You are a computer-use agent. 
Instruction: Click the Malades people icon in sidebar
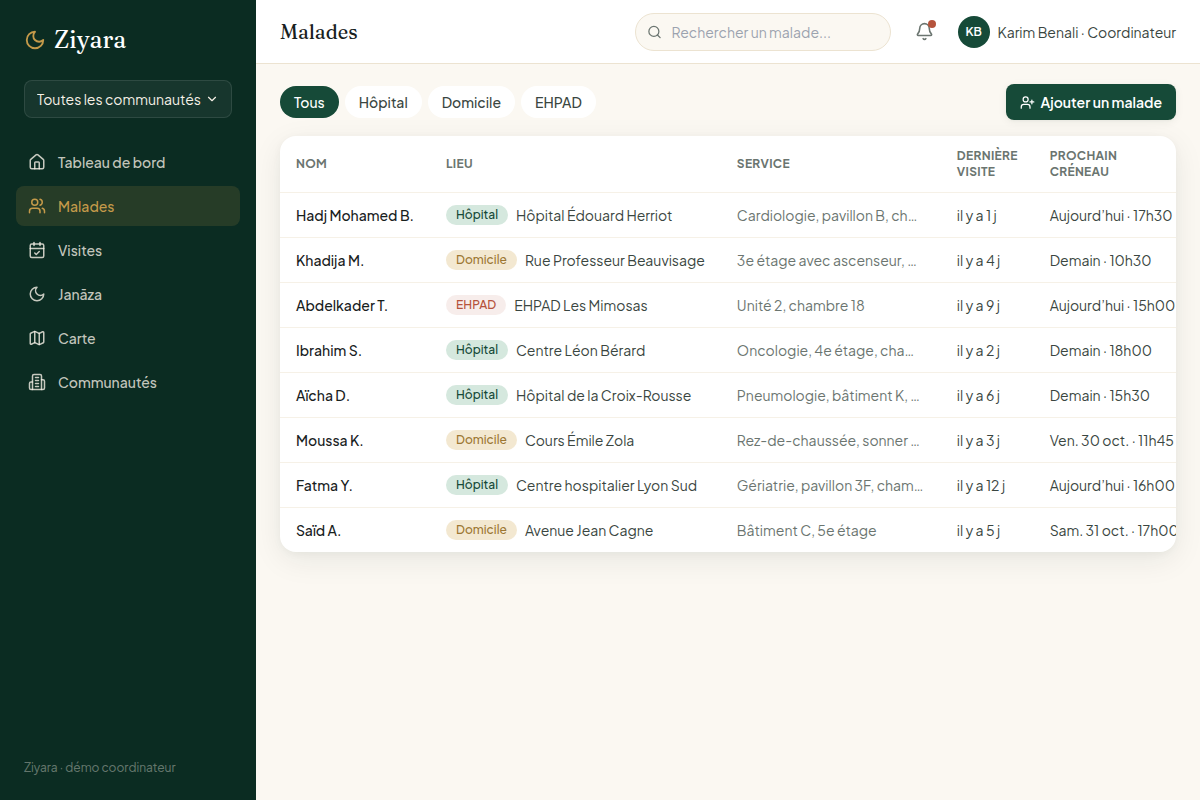click(x=37, y=206)
